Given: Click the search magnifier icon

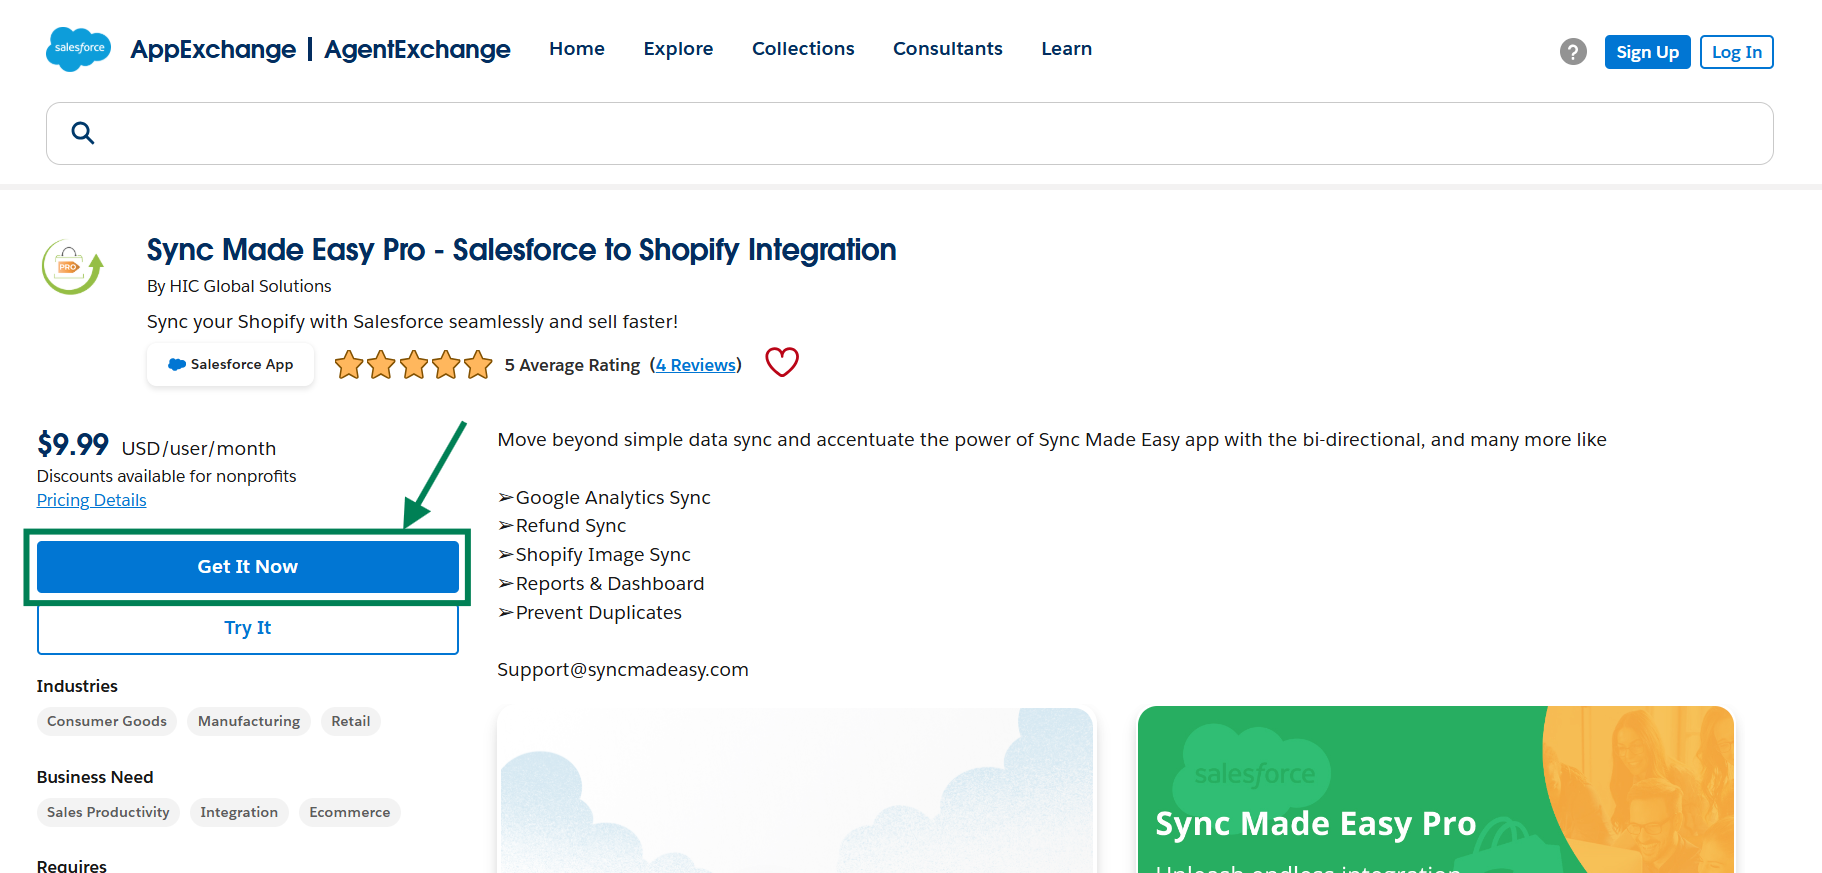Looking at the screenshot, I should (x=83, y=133).
